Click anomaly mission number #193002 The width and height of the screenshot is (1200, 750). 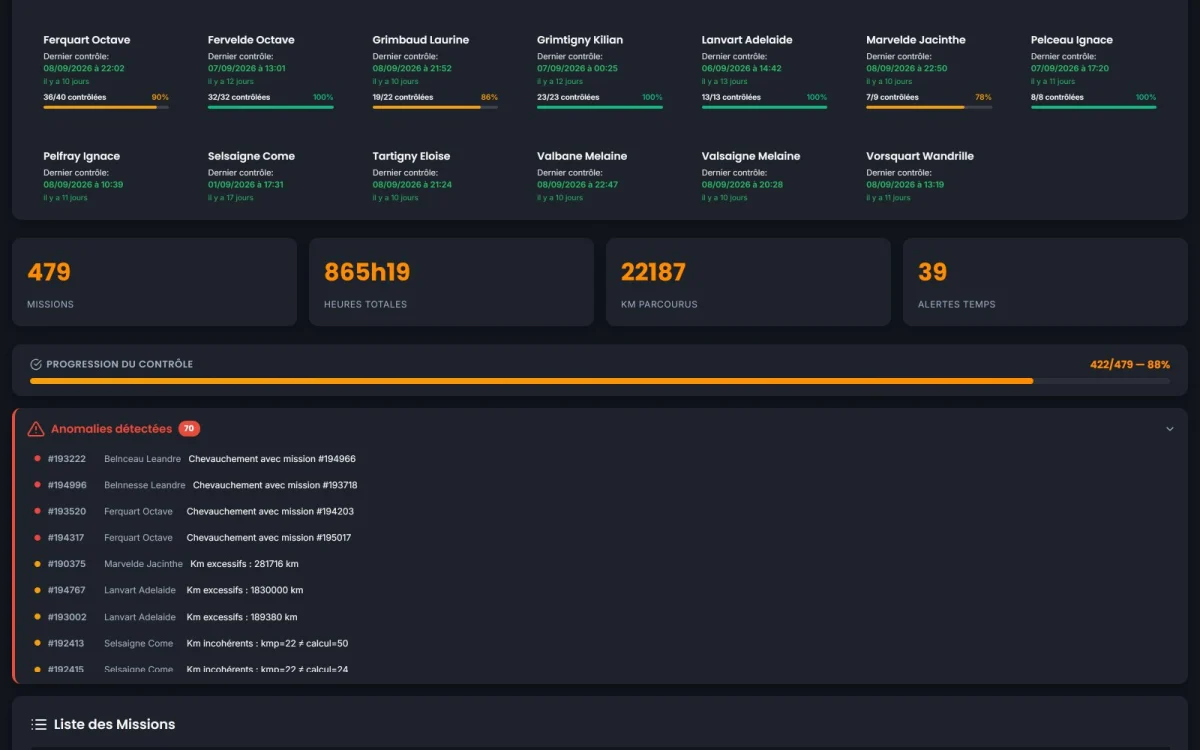[67, 617]
